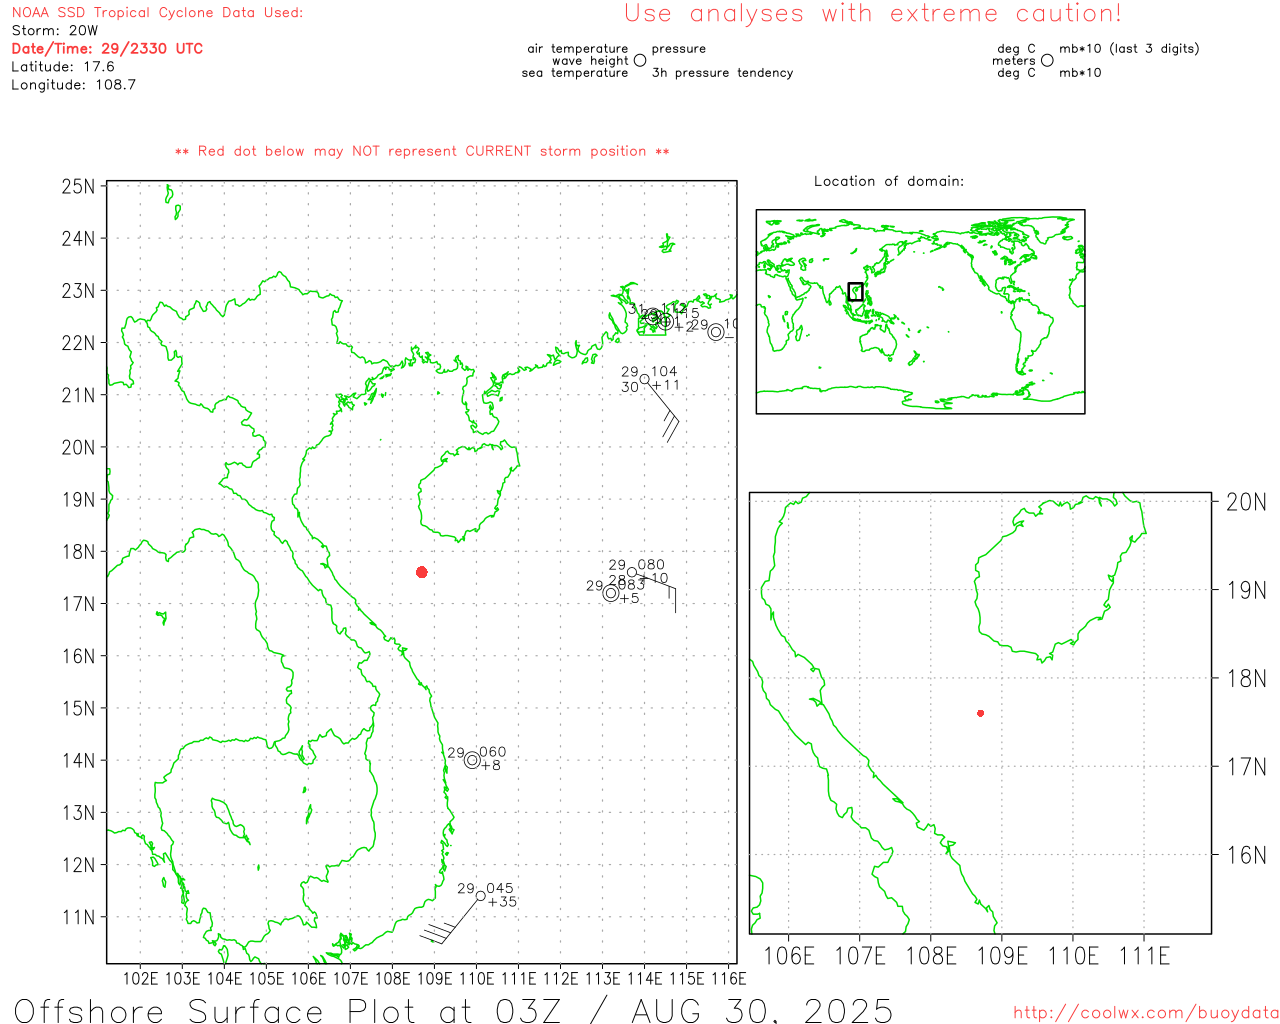Click the 25N latitude label

[x=79, y=187]
